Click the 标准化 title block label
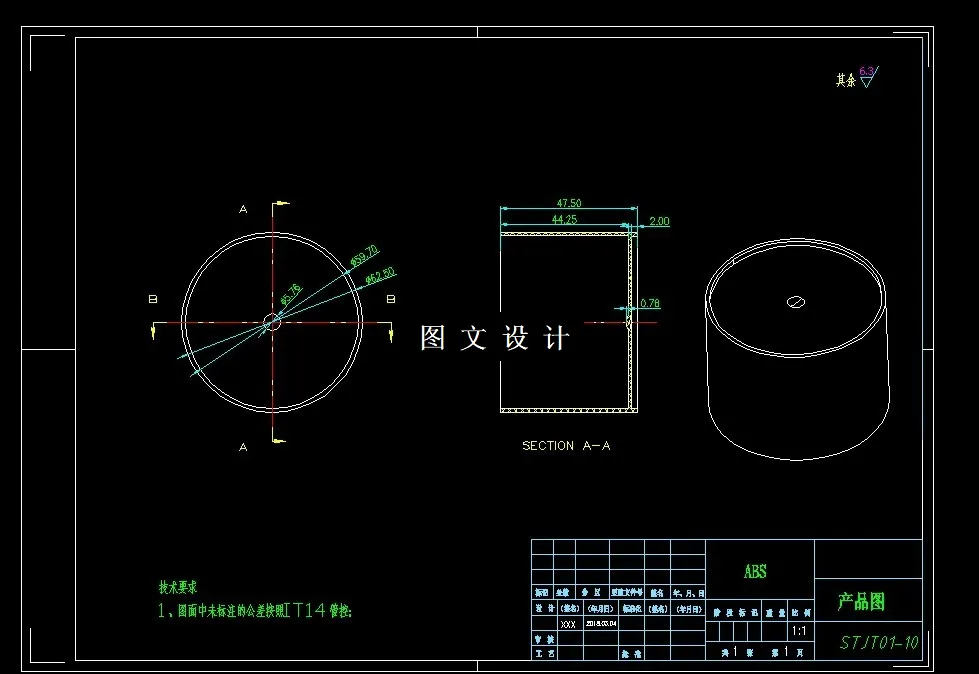Viewport: 979px width, 674px height. (632, 608)
